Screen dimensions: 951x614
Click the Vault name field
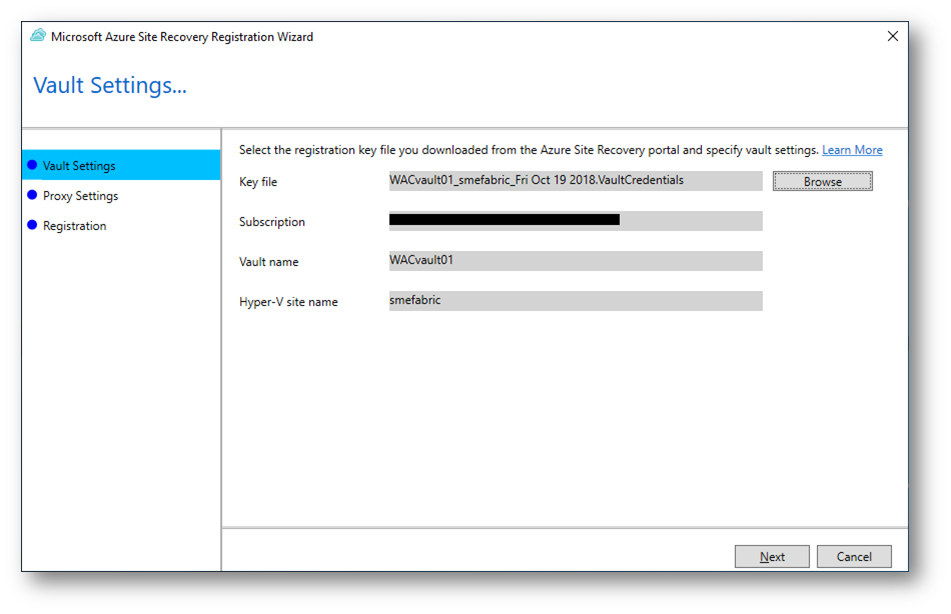point(576,261)
